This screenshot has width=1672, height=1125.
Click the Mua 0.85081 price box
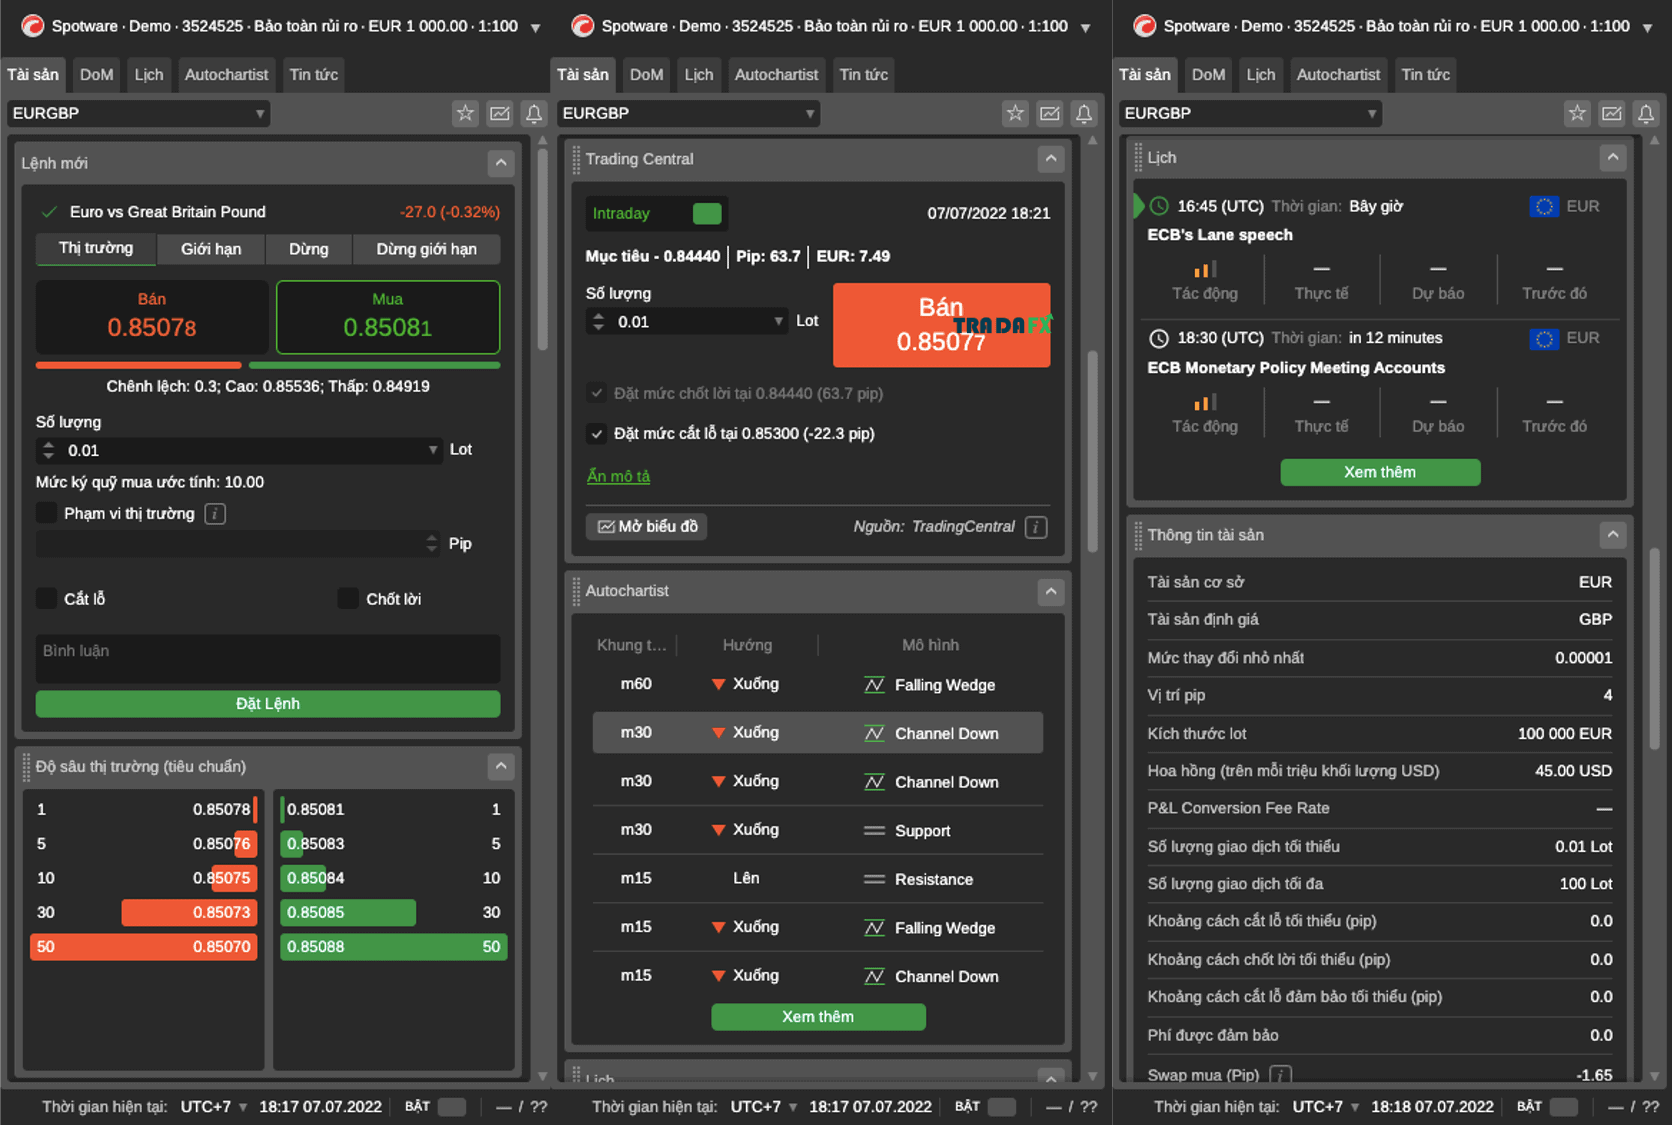tap(388, 317)
